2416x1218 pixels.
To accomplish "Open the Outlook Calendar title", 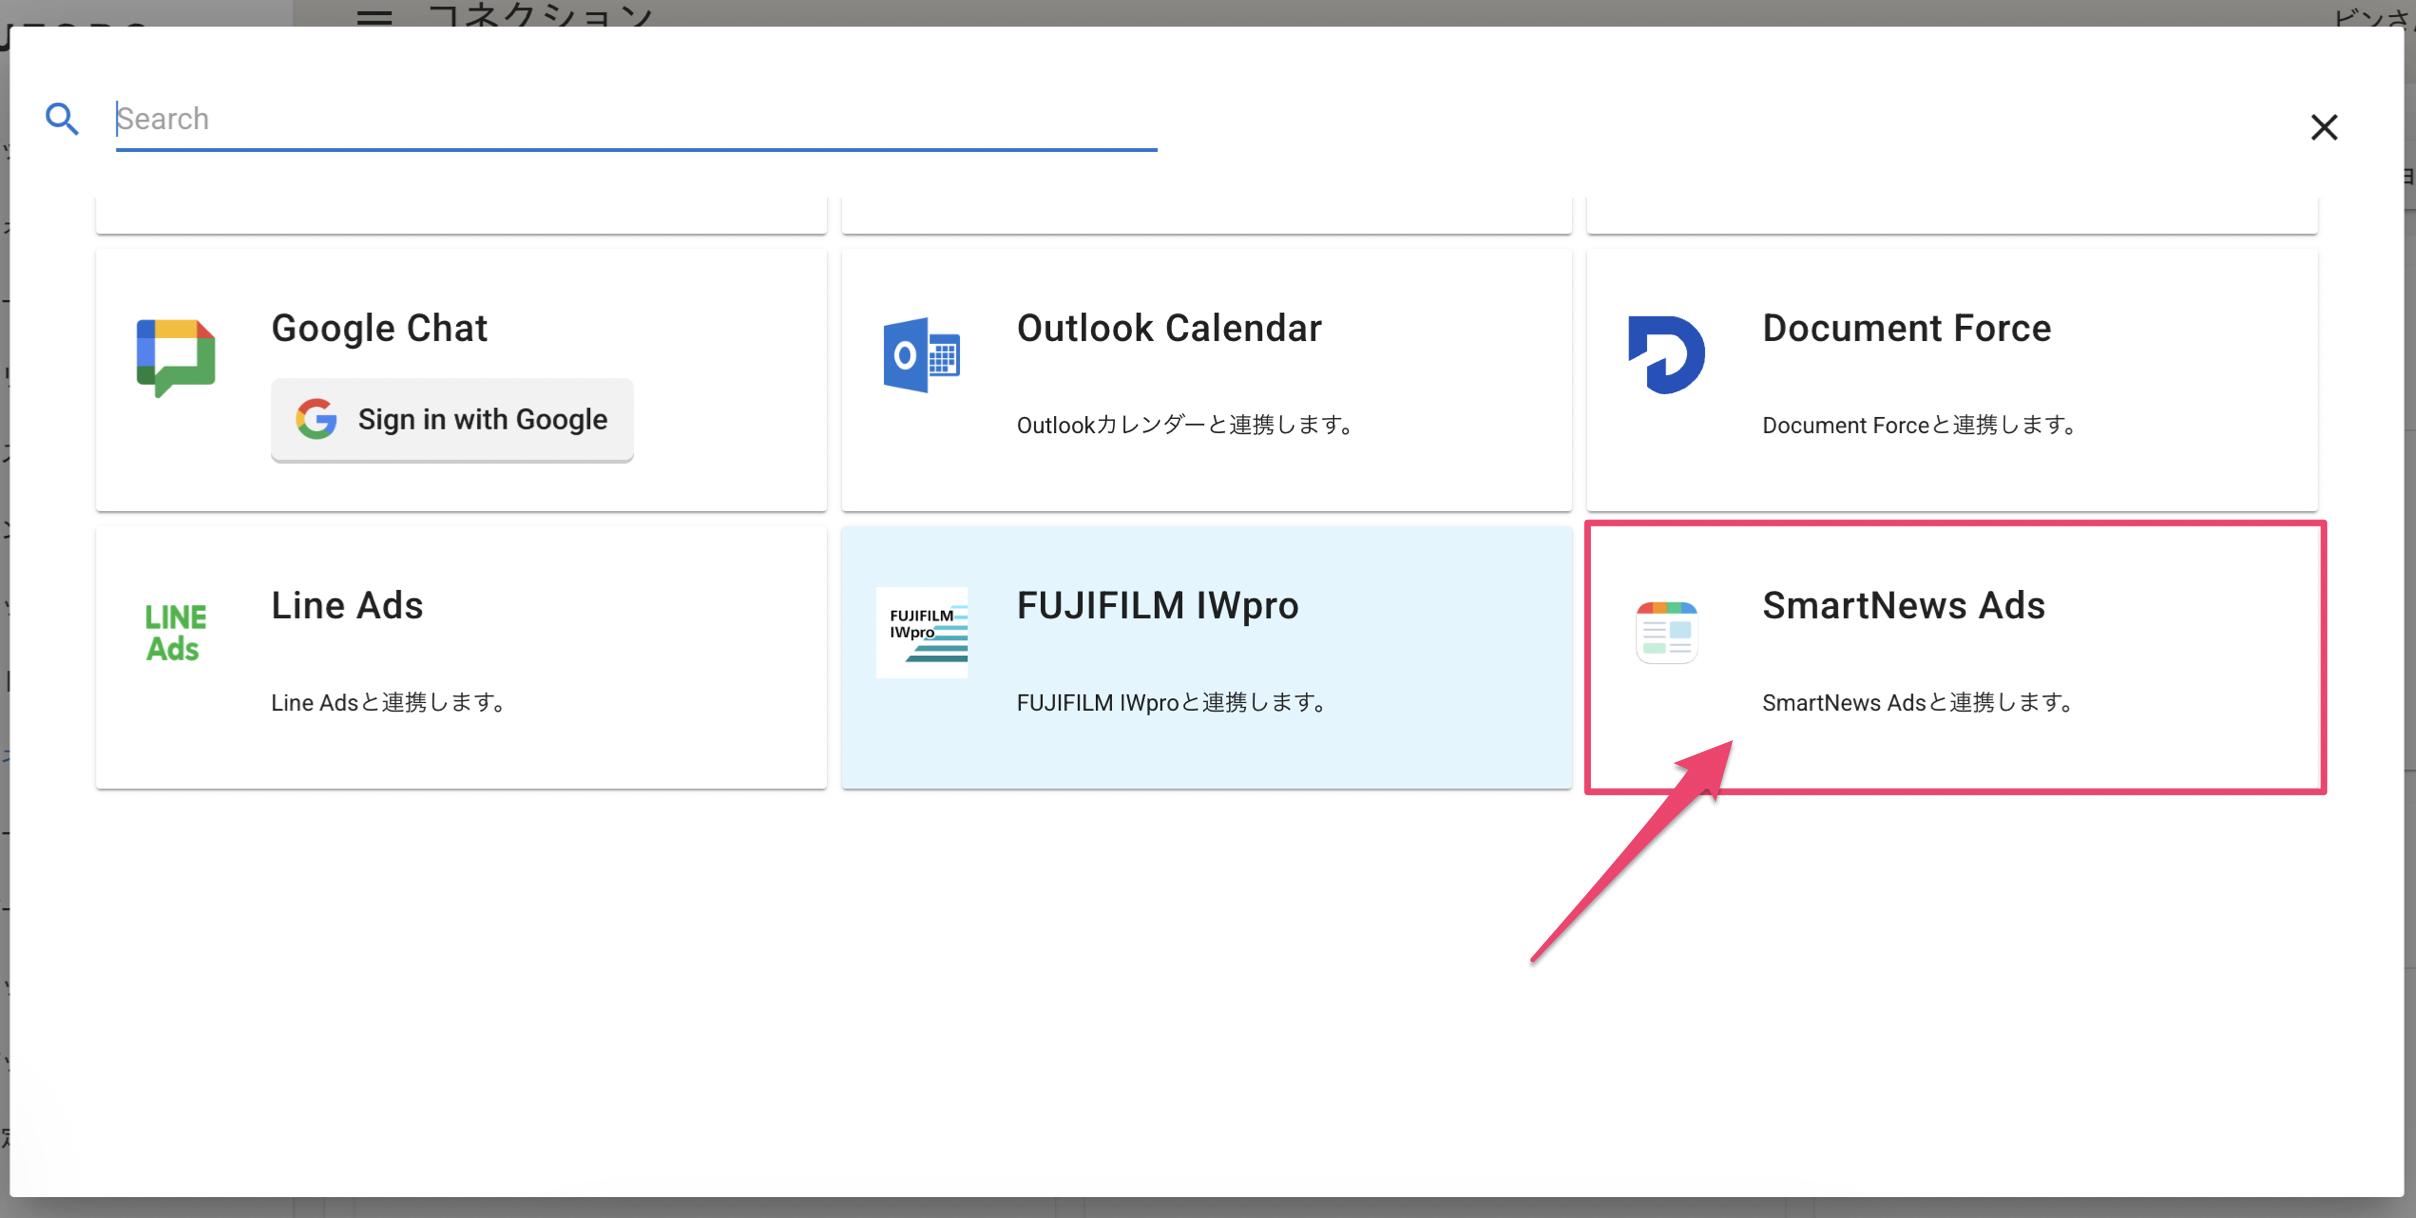I will [1169, 328].
